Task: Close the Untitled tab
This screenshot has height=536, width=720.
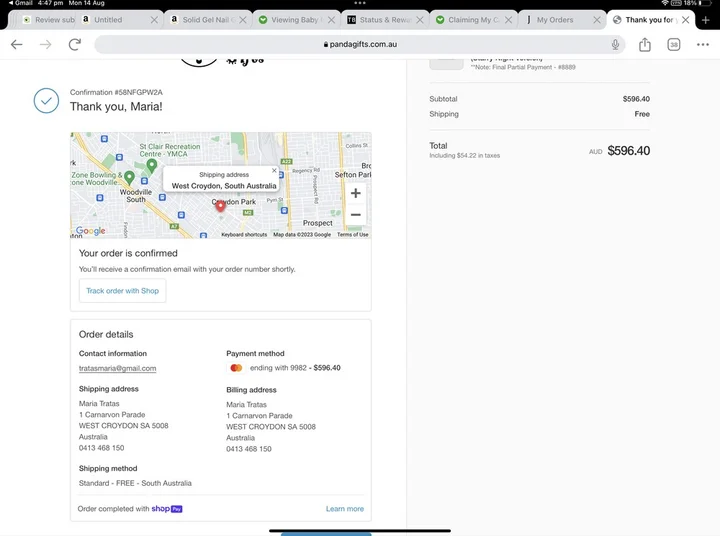Action: pyautogui.click(x=154, y=20)
